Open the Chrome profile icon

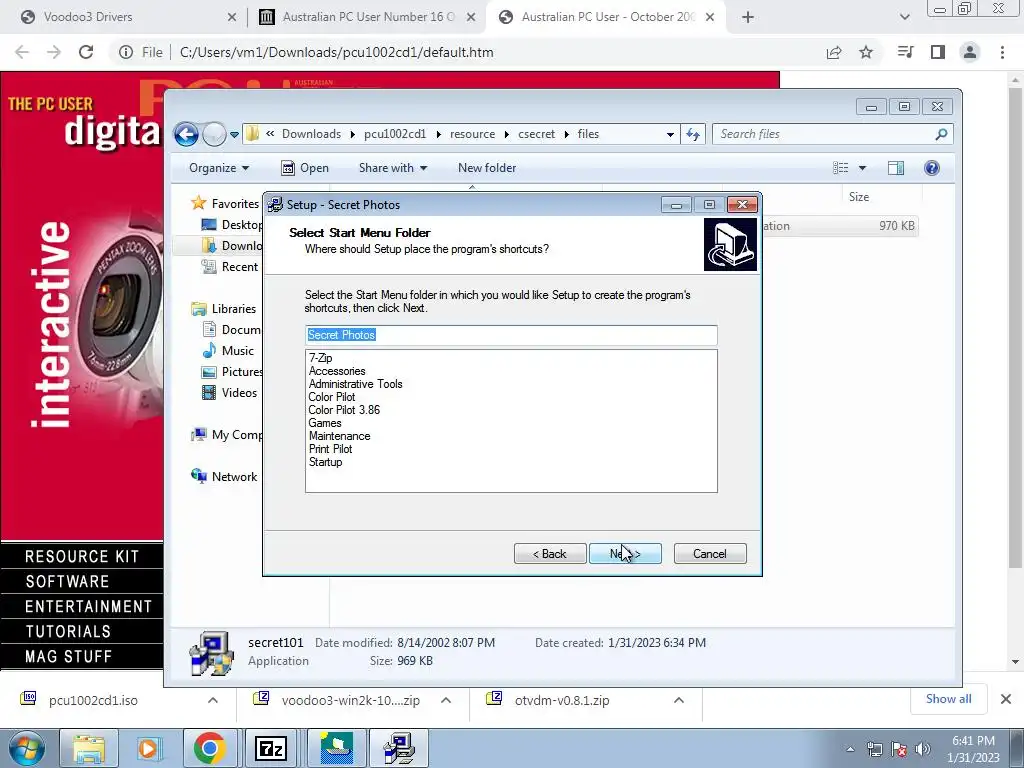970,52
